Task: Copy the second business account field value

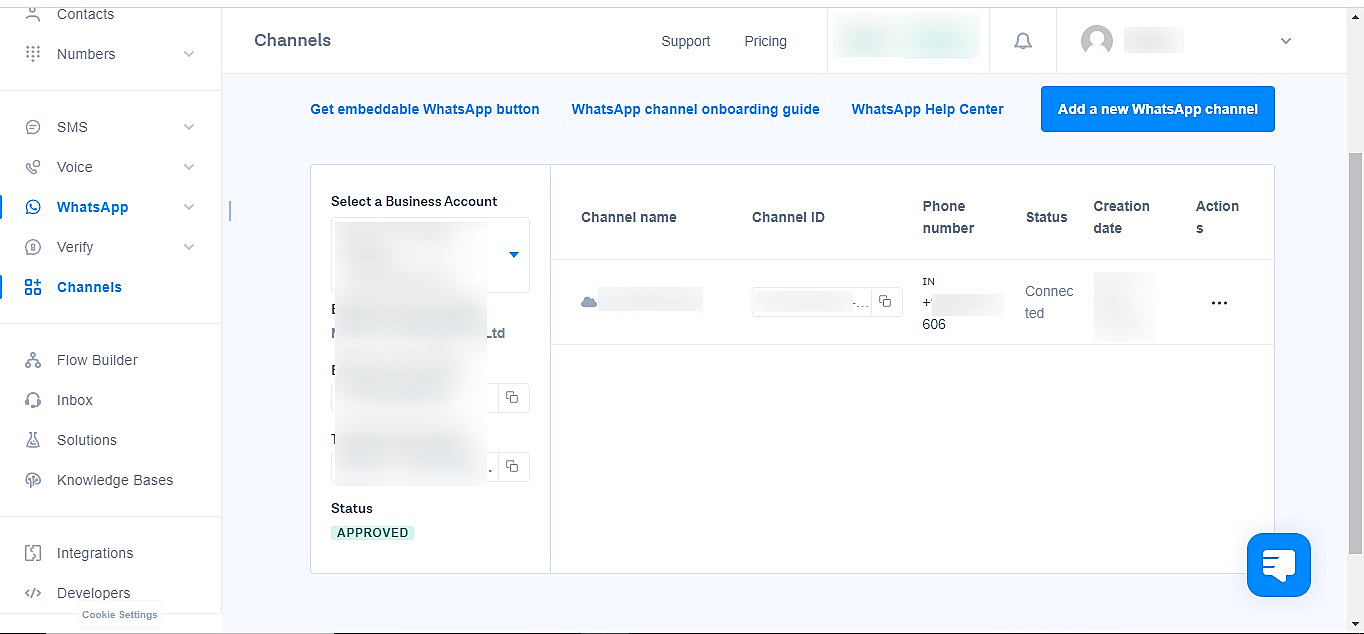Action: point(512,466)
